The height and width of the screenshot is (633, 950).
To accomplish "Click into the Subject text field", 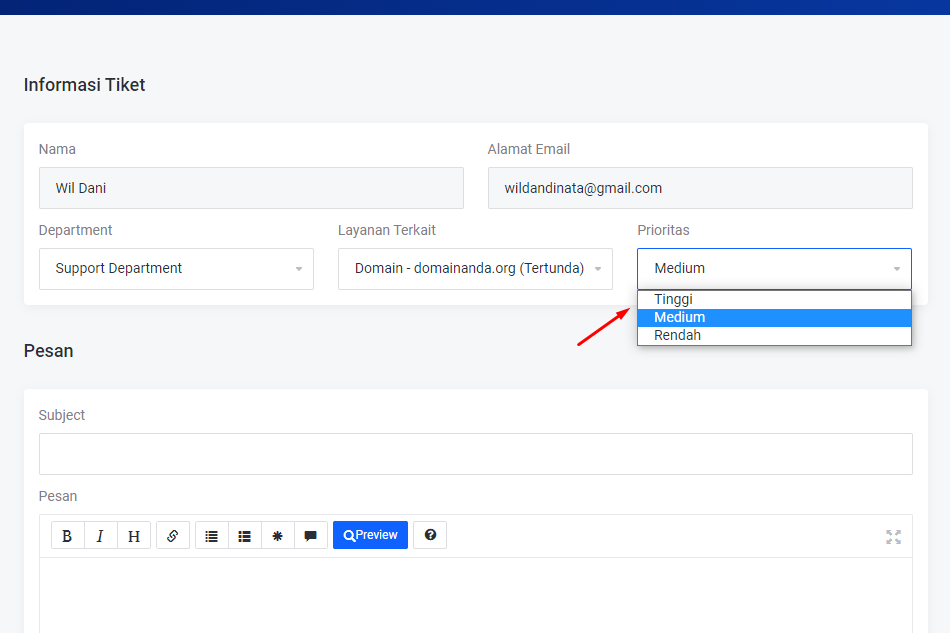I will pos(475,454).
